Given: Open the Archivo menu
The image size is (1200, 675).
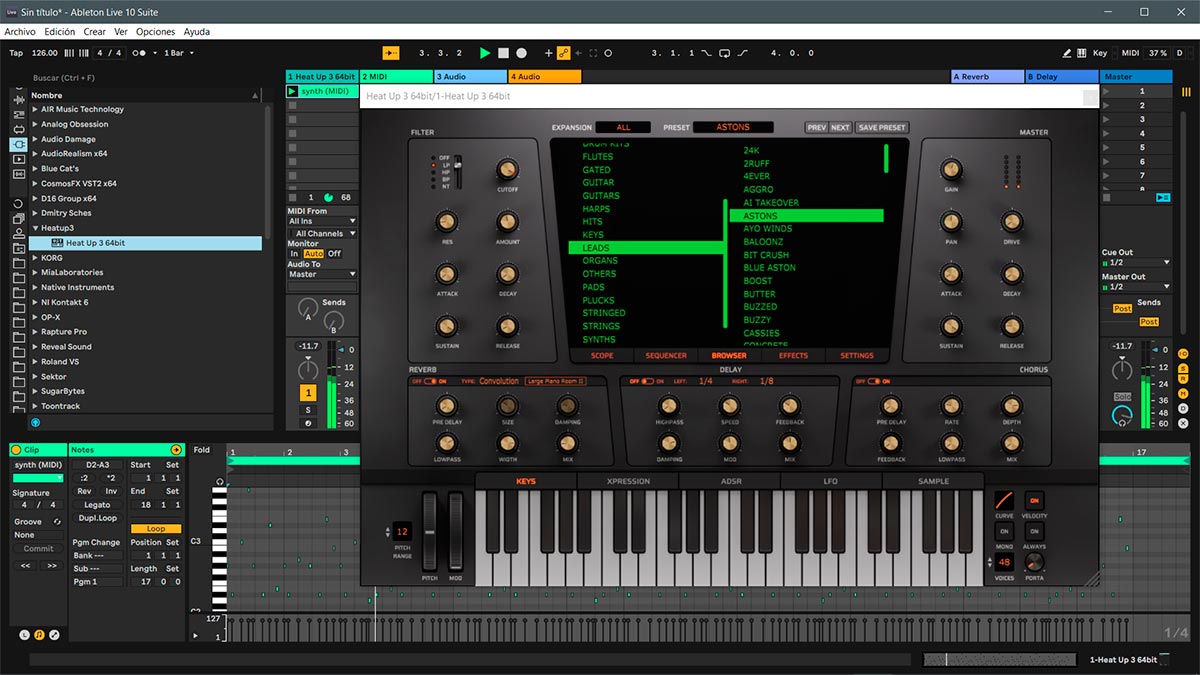Looking at the screenshot, I should click(x=20, y=32).
